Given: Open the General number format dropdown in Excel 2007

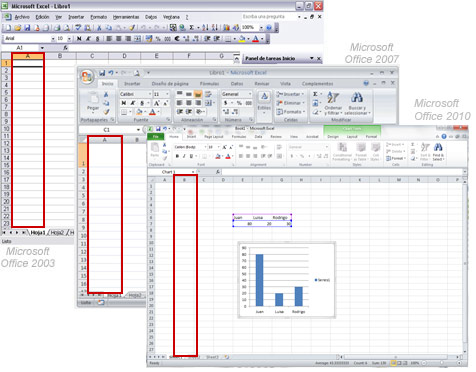Looking at the screenshot, I should (250, 94).
